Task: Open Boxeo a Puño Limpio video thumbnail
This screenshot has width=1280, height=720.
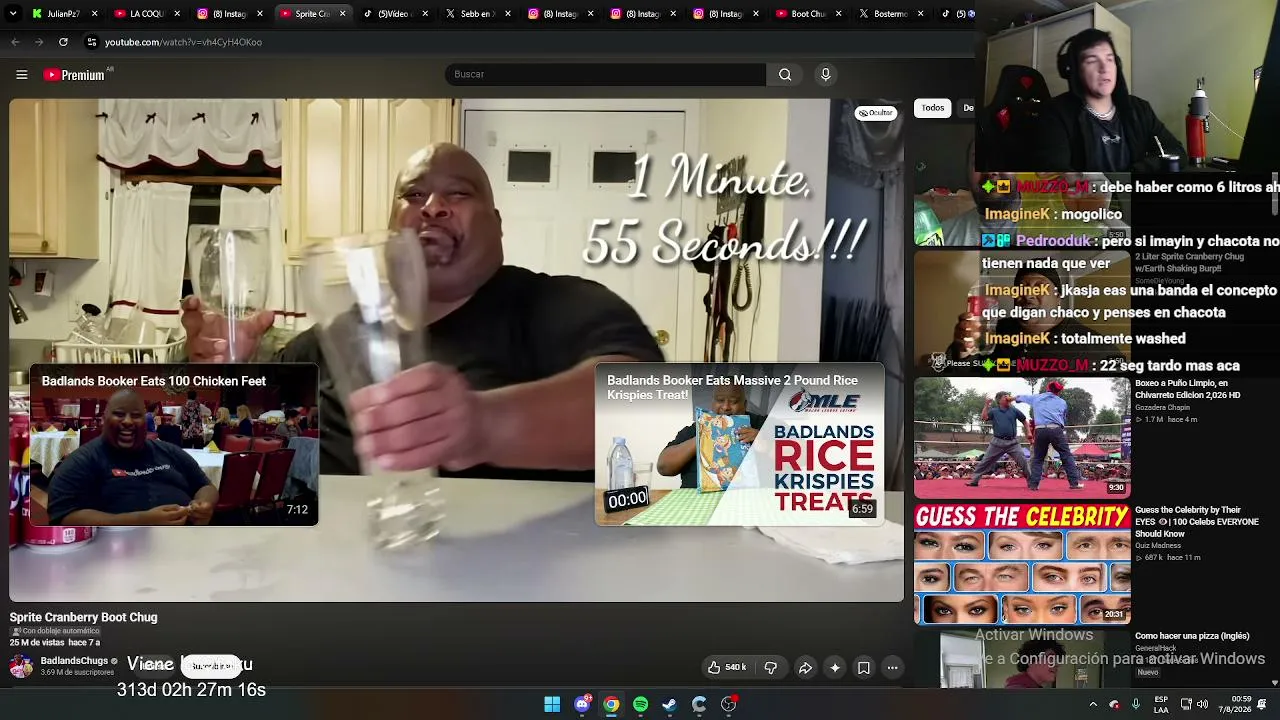Action: pos(1022,437)
